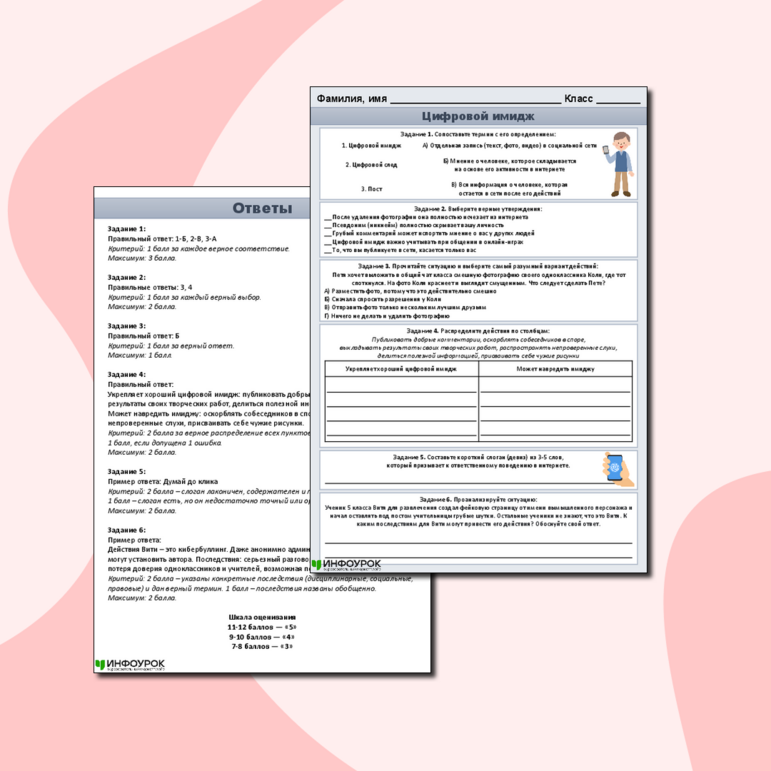The image size is (771, 771).
Task: Click "Задание 3:" on the Ответы page
Action: (x=127, y=326)
